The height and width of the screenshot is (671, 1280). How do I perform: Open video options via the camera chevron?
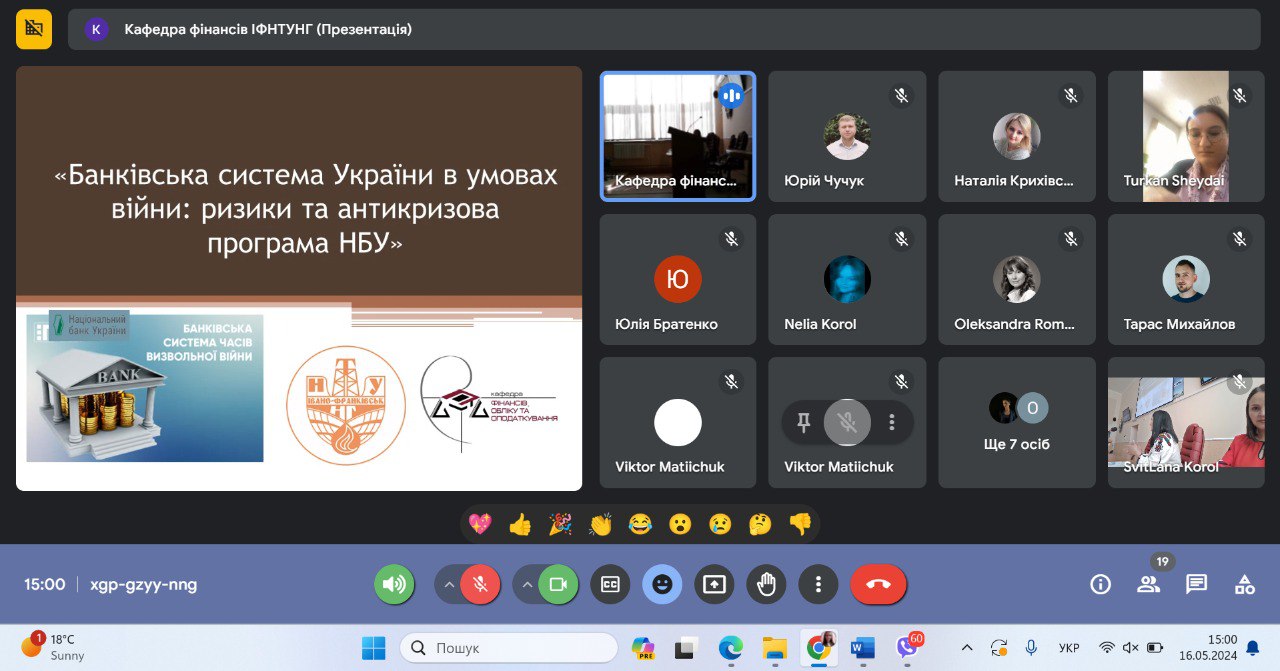click(528, 584)
